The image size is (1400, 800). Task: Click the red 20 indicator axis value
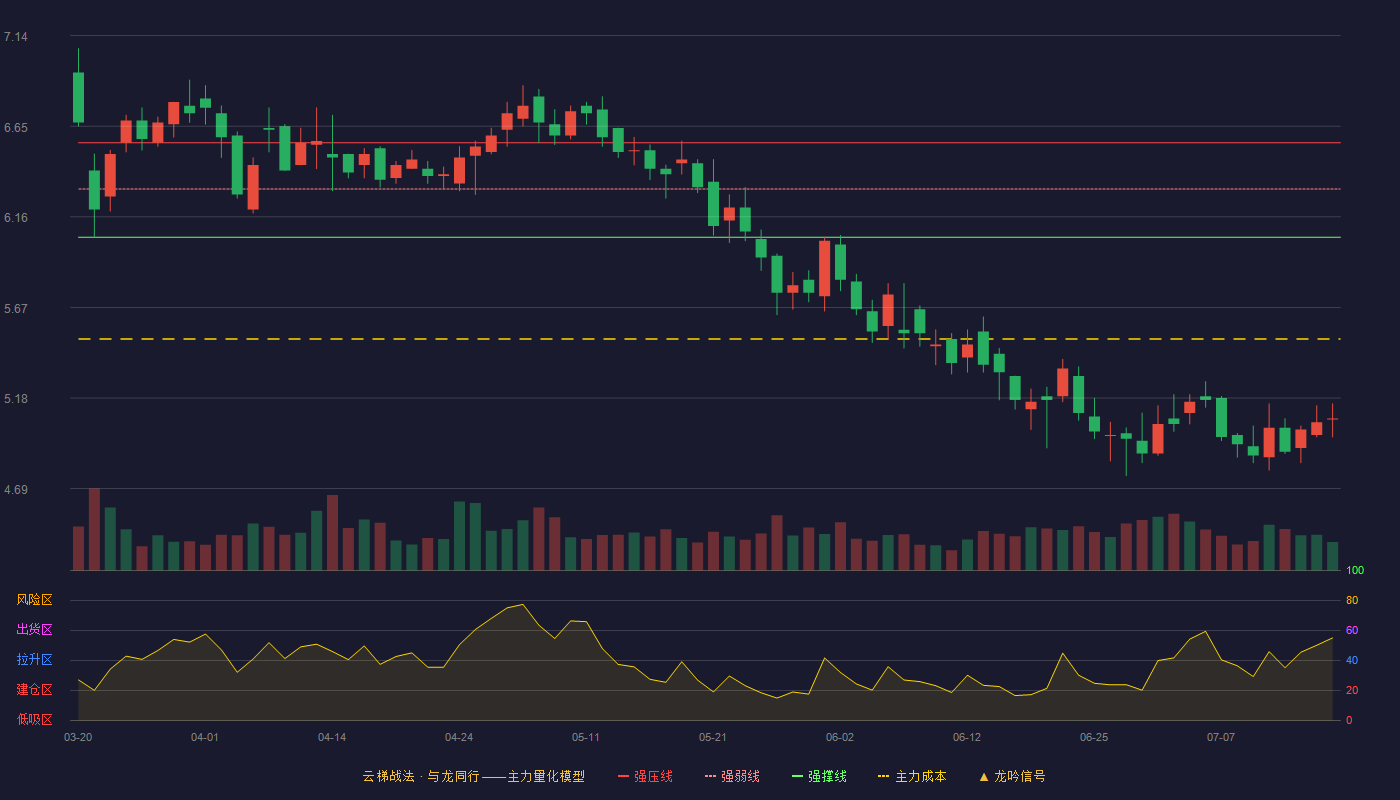click(1352, 691)
